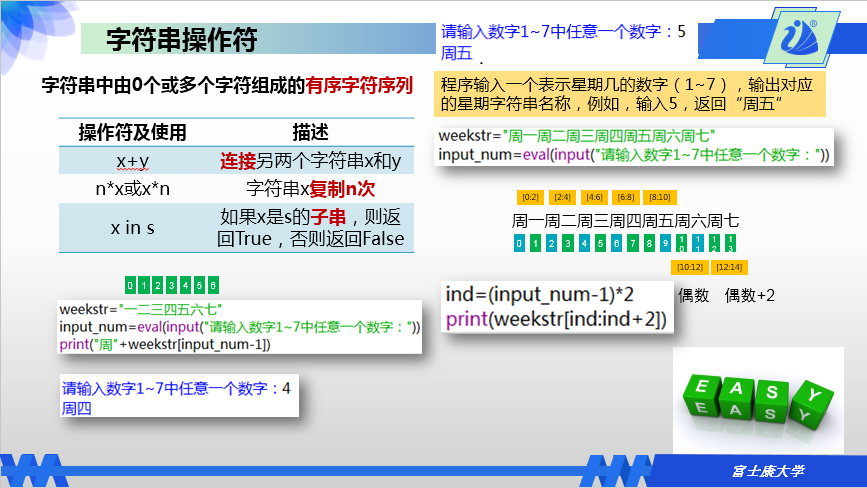Select the n*x或x*n operator cell
Screen dimensions: 867x488
(x=133, y=189)
